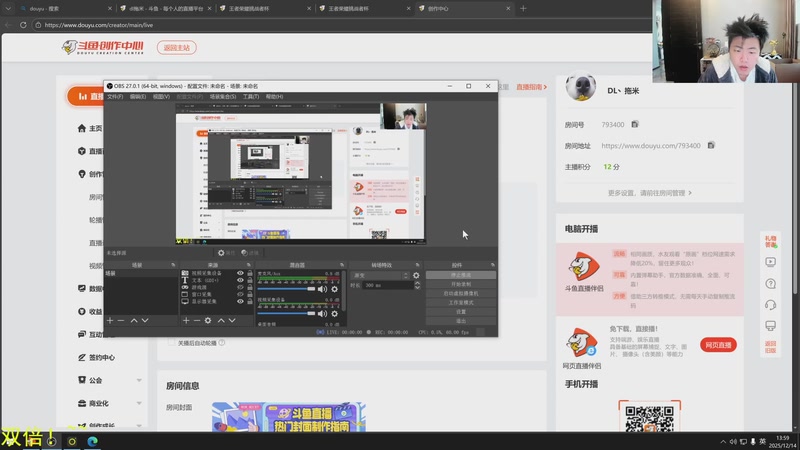Copy the room address URL

point(711,145)
